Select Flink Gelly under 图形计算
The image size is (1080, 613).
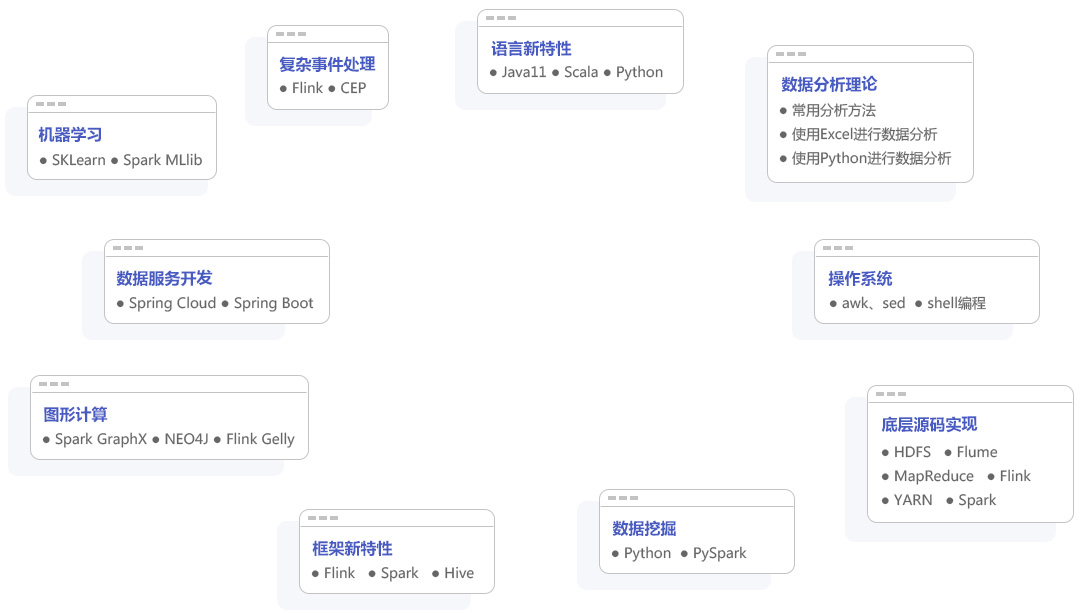pyautogui.click(x=260, y=439)
